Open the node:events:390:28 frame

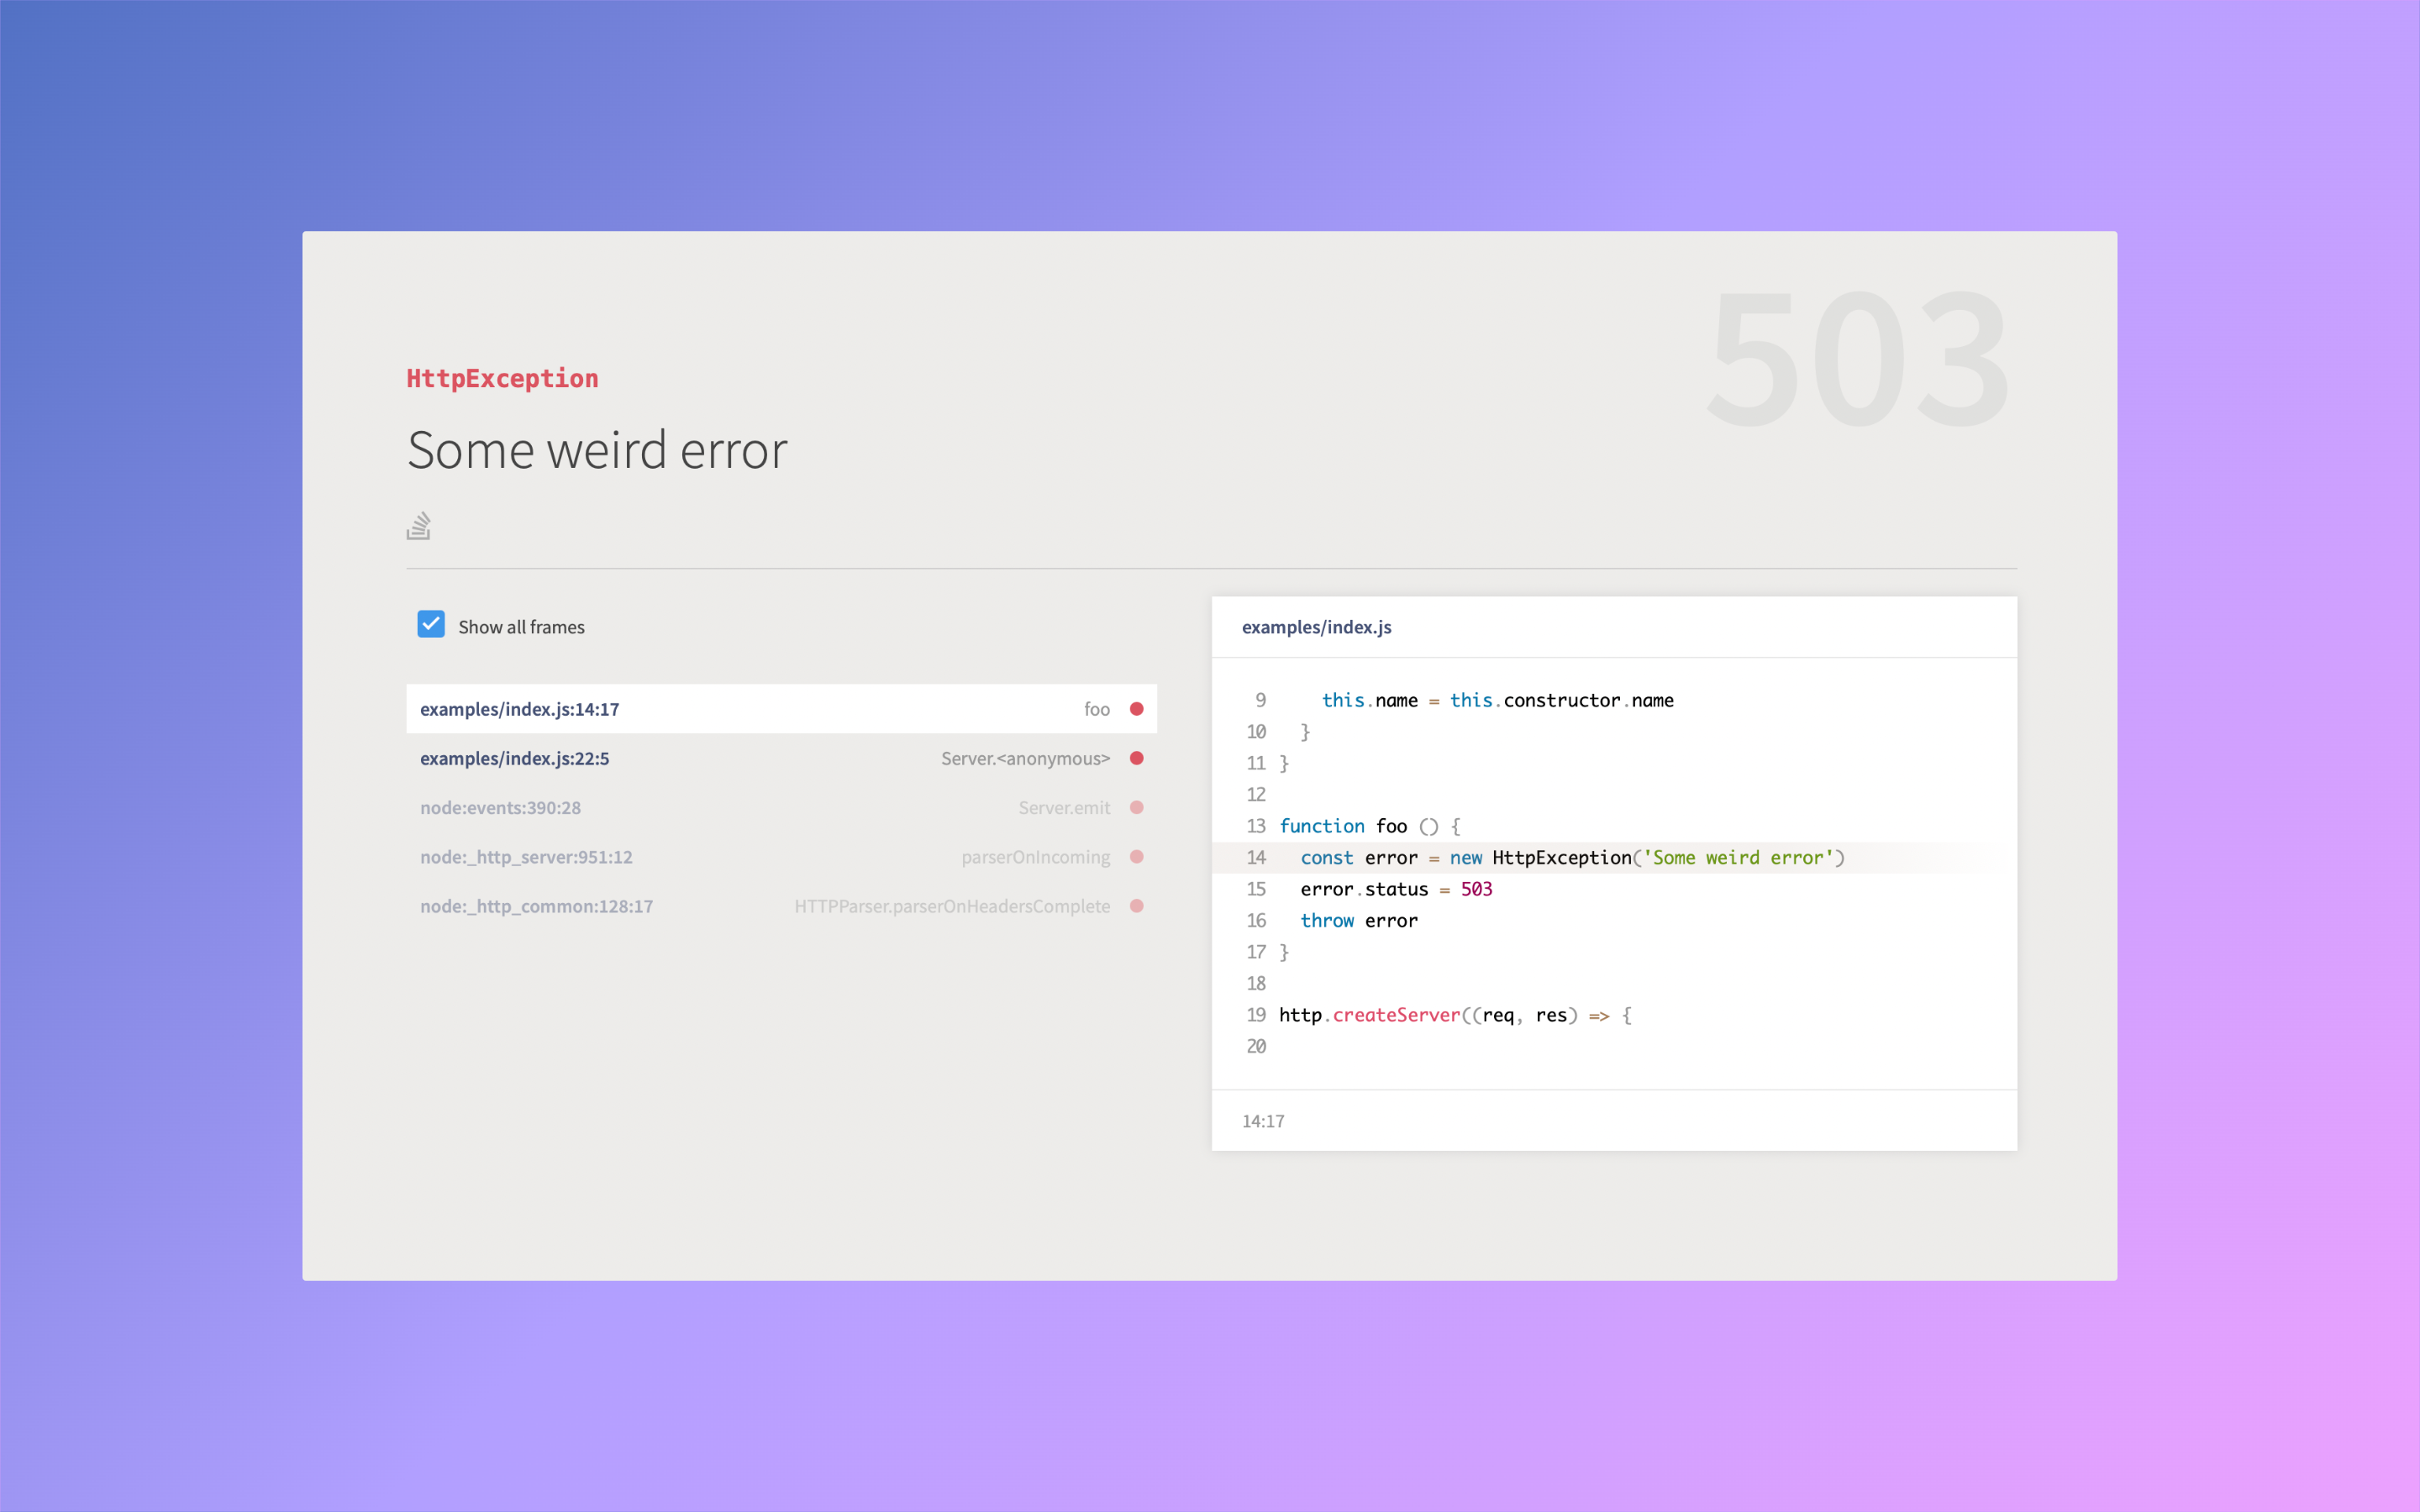[500, 807]
